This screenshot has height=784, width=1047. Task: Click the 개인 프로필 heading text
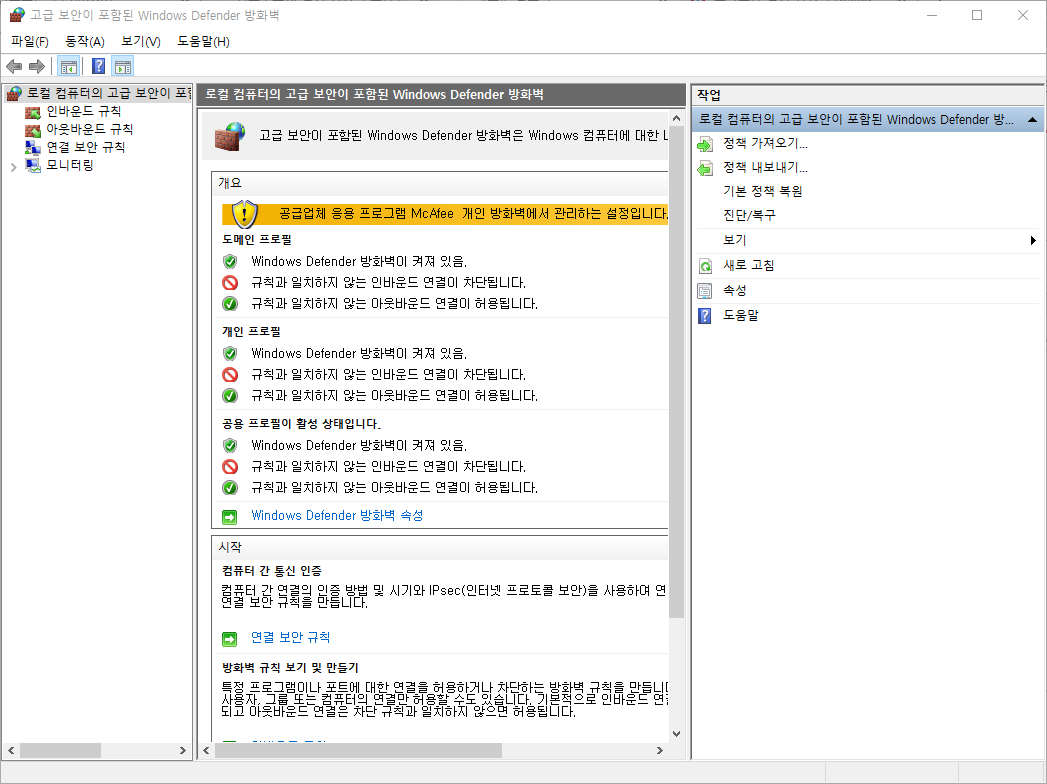click(251, 331)
